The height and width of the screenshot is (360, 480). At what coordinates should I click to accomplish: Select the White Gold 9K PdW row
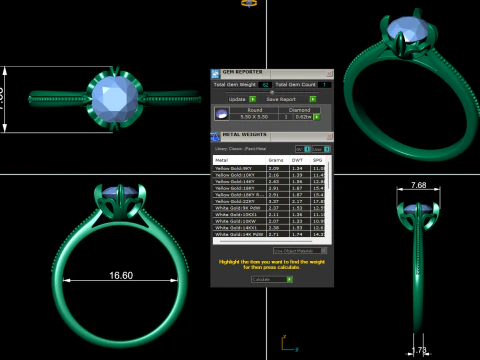coord(269,208)
